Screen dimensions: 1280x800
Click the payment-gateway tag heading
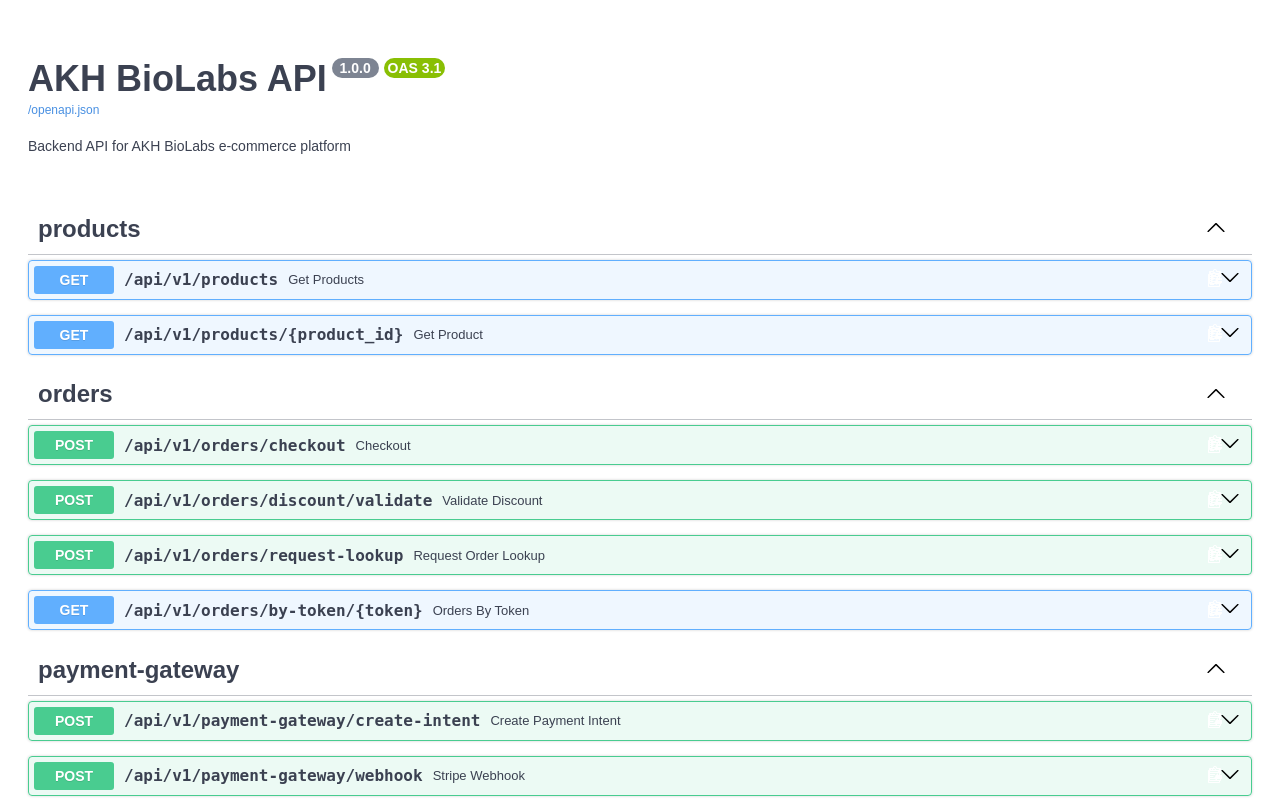(138, 670)
